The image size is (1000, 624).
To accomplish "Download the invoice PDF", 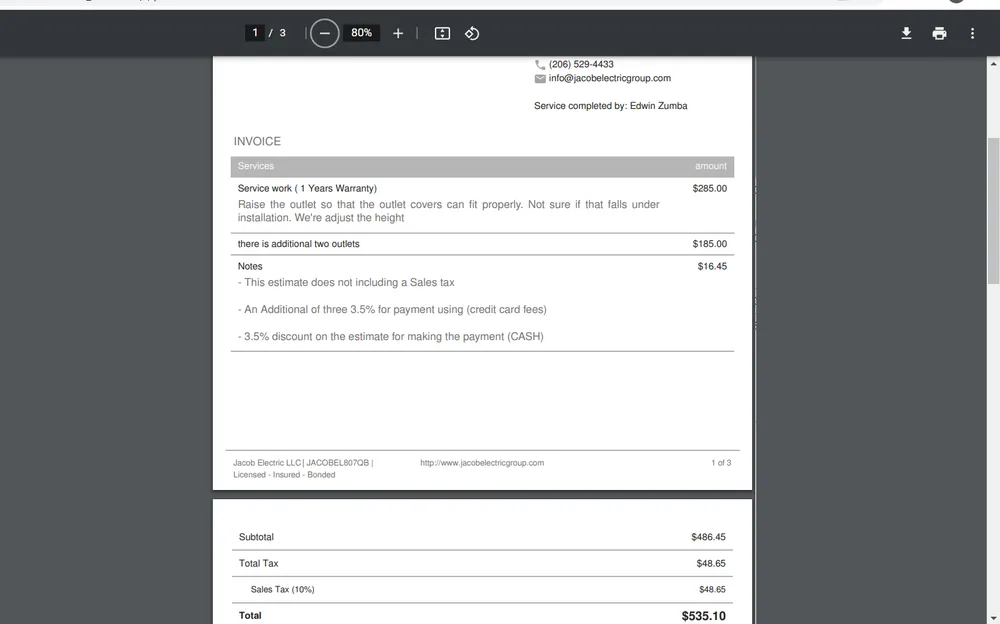I will (906, 33).
